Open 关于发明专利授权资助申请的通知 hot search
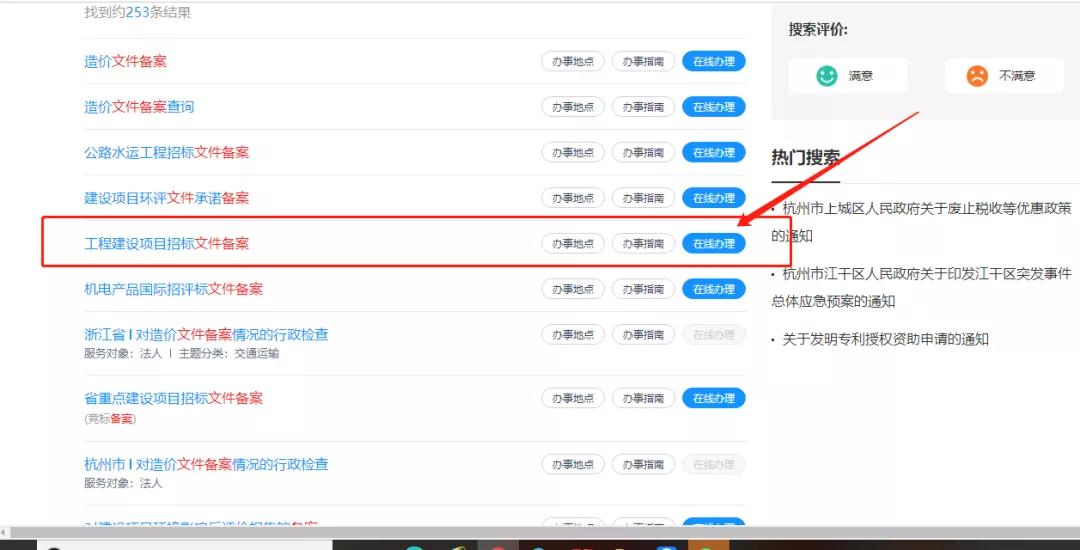The width and height of the screenshot is (1080, 550). pyautogui.click(x=886, y=339)
